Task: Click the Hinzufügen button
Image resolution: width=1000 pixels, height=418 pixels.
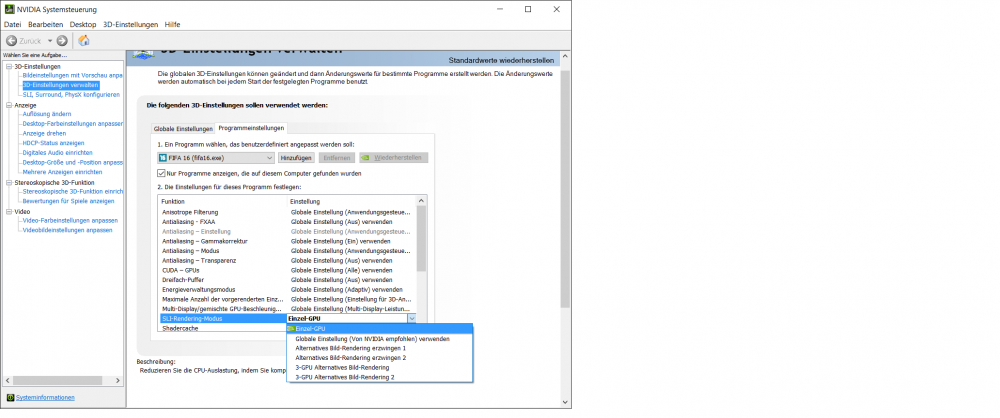Action: point(297,158)
